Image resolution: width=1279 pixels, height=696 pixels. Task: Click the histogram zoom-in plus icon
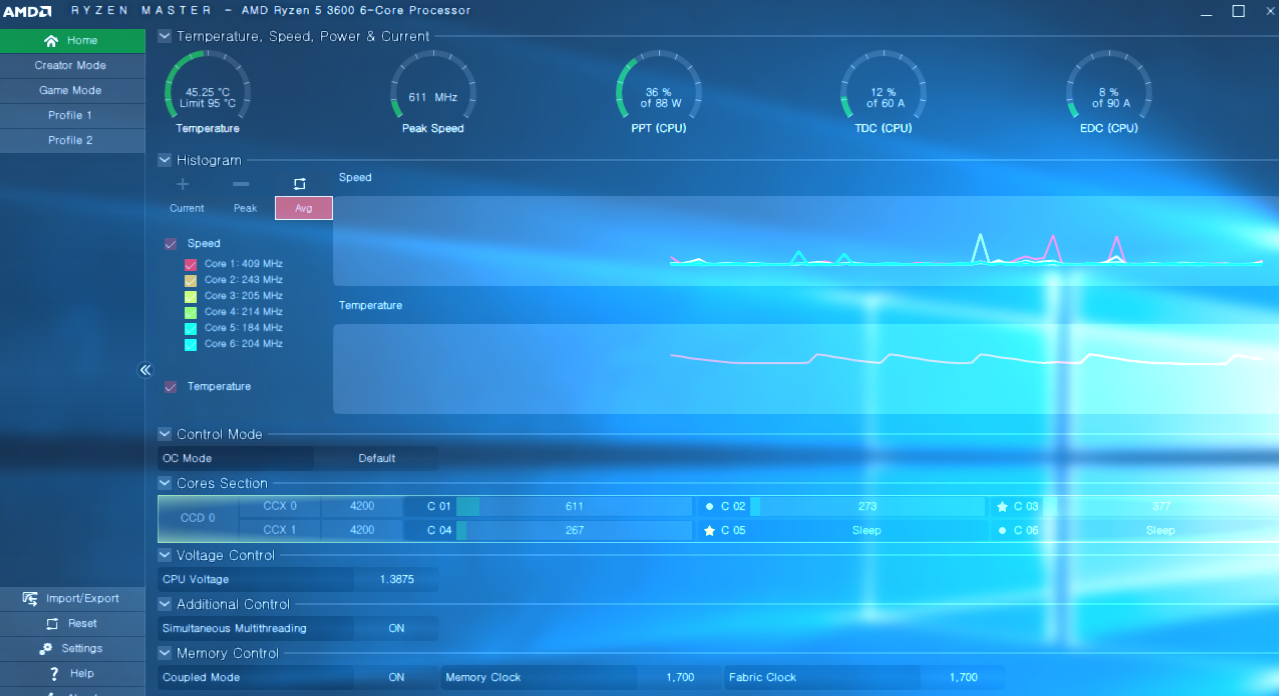182,184
